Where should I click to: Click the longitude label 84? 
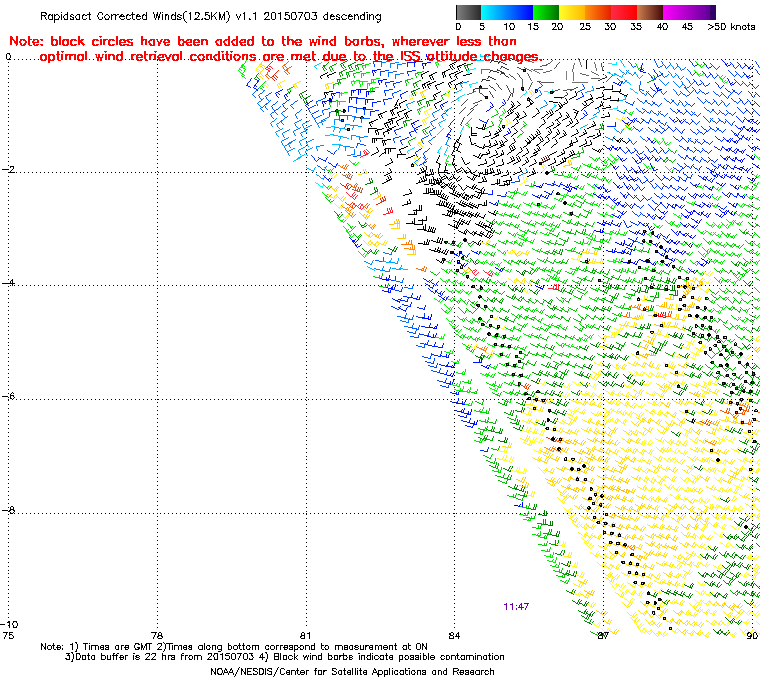(454, 635)
